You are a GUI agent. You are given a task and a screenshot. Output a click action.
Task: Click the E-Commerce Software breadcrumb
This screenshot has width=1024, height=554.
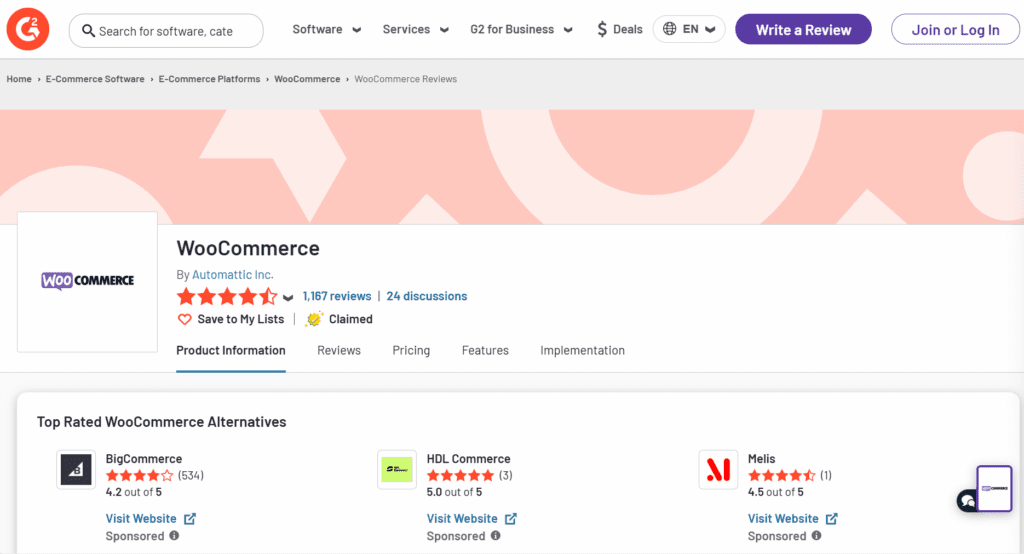point(95,79)
